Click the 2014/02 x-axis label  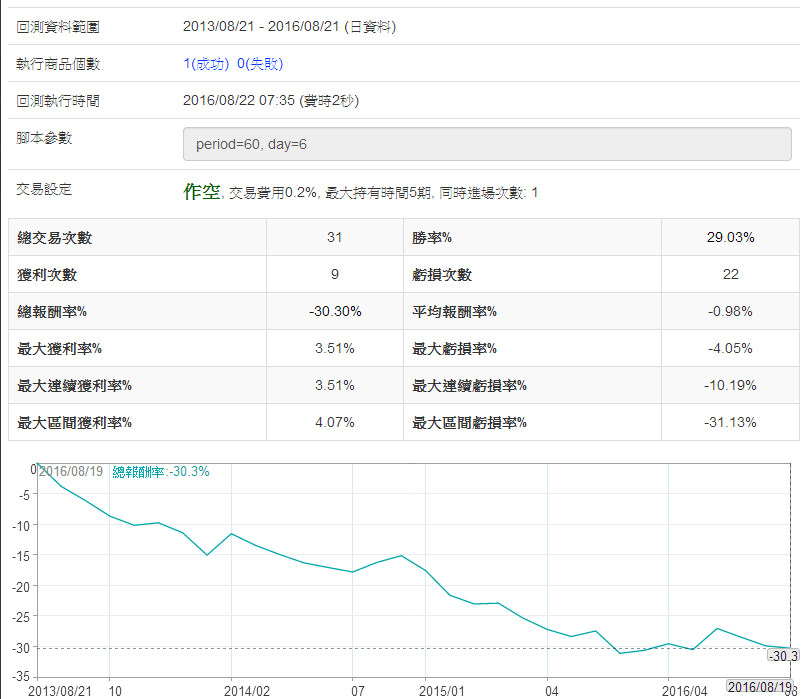pos(246,690)
